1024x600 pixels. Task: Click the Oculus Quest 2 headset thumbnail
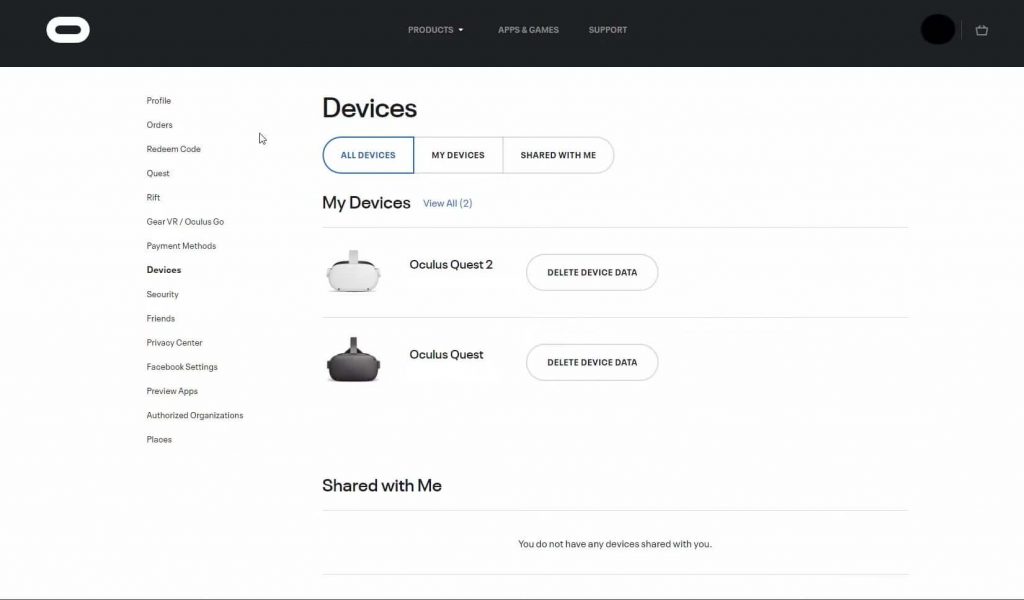coord(353,271)
